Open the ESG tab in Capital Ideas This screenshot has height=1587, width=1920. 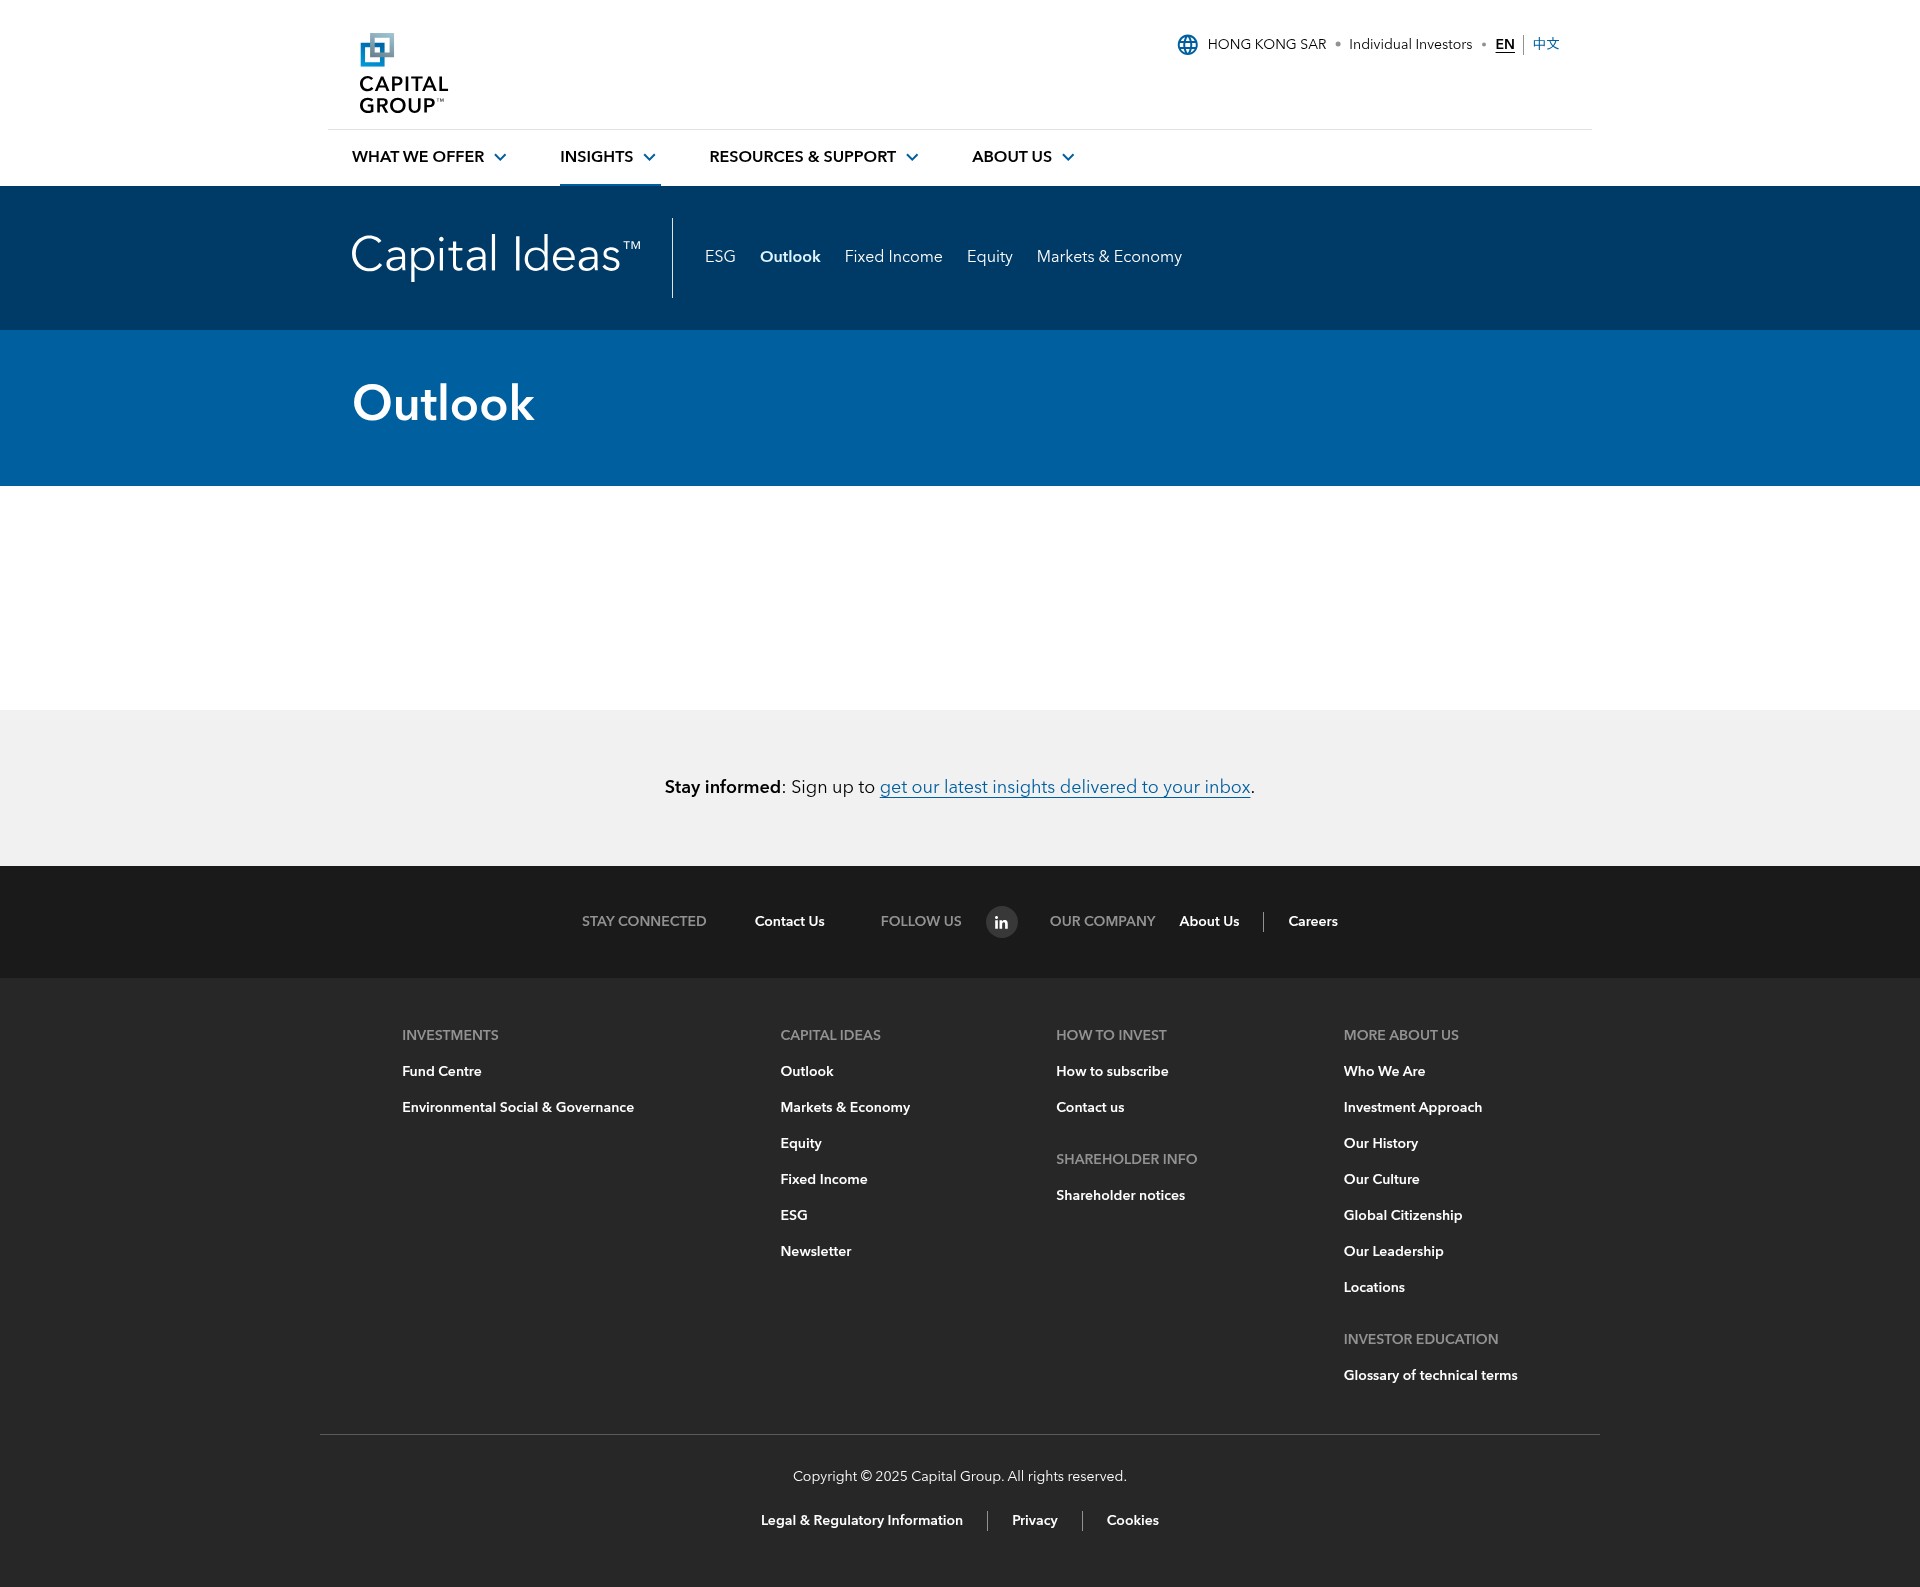pos(720,257)
